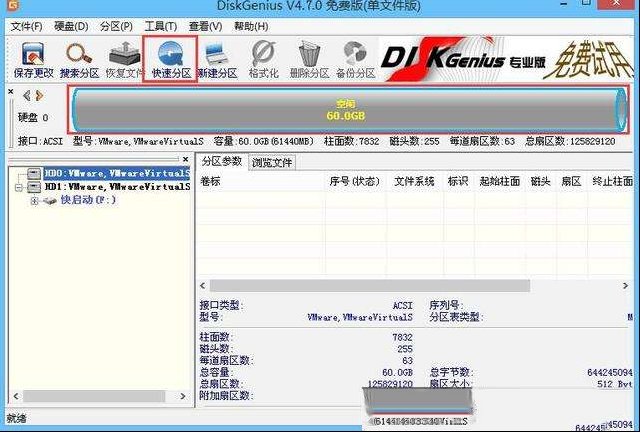The image size is (640, 432).
Task: Click the 柱面数 7832 value in details
Action: pyautogui.click(x=402, y=338)
